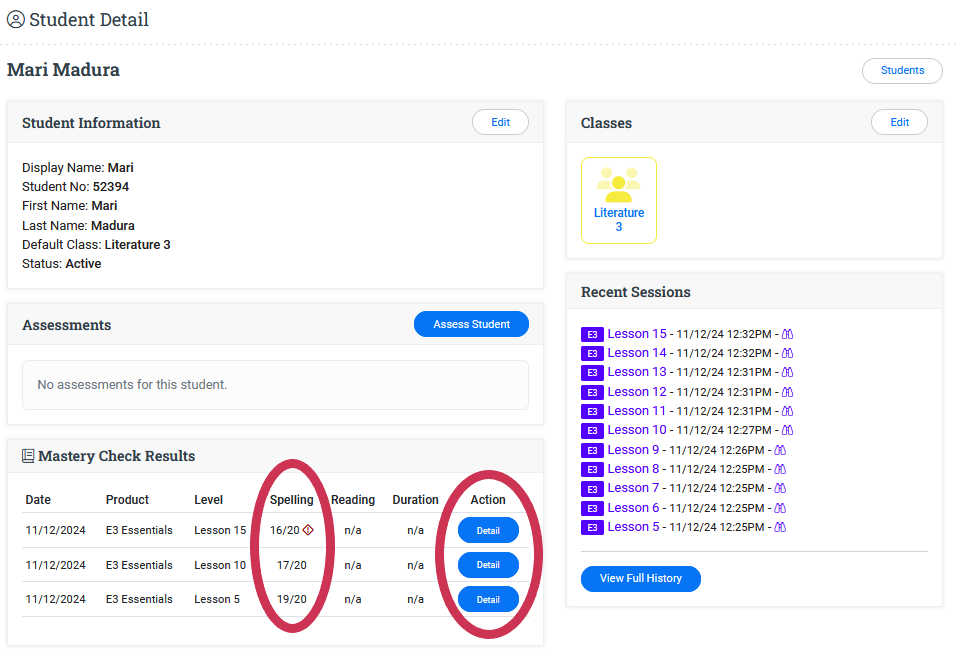This screenshot has width=956, height=652.
Task: Open the Lesson 14 recent session link
Action: pos(636,353)
